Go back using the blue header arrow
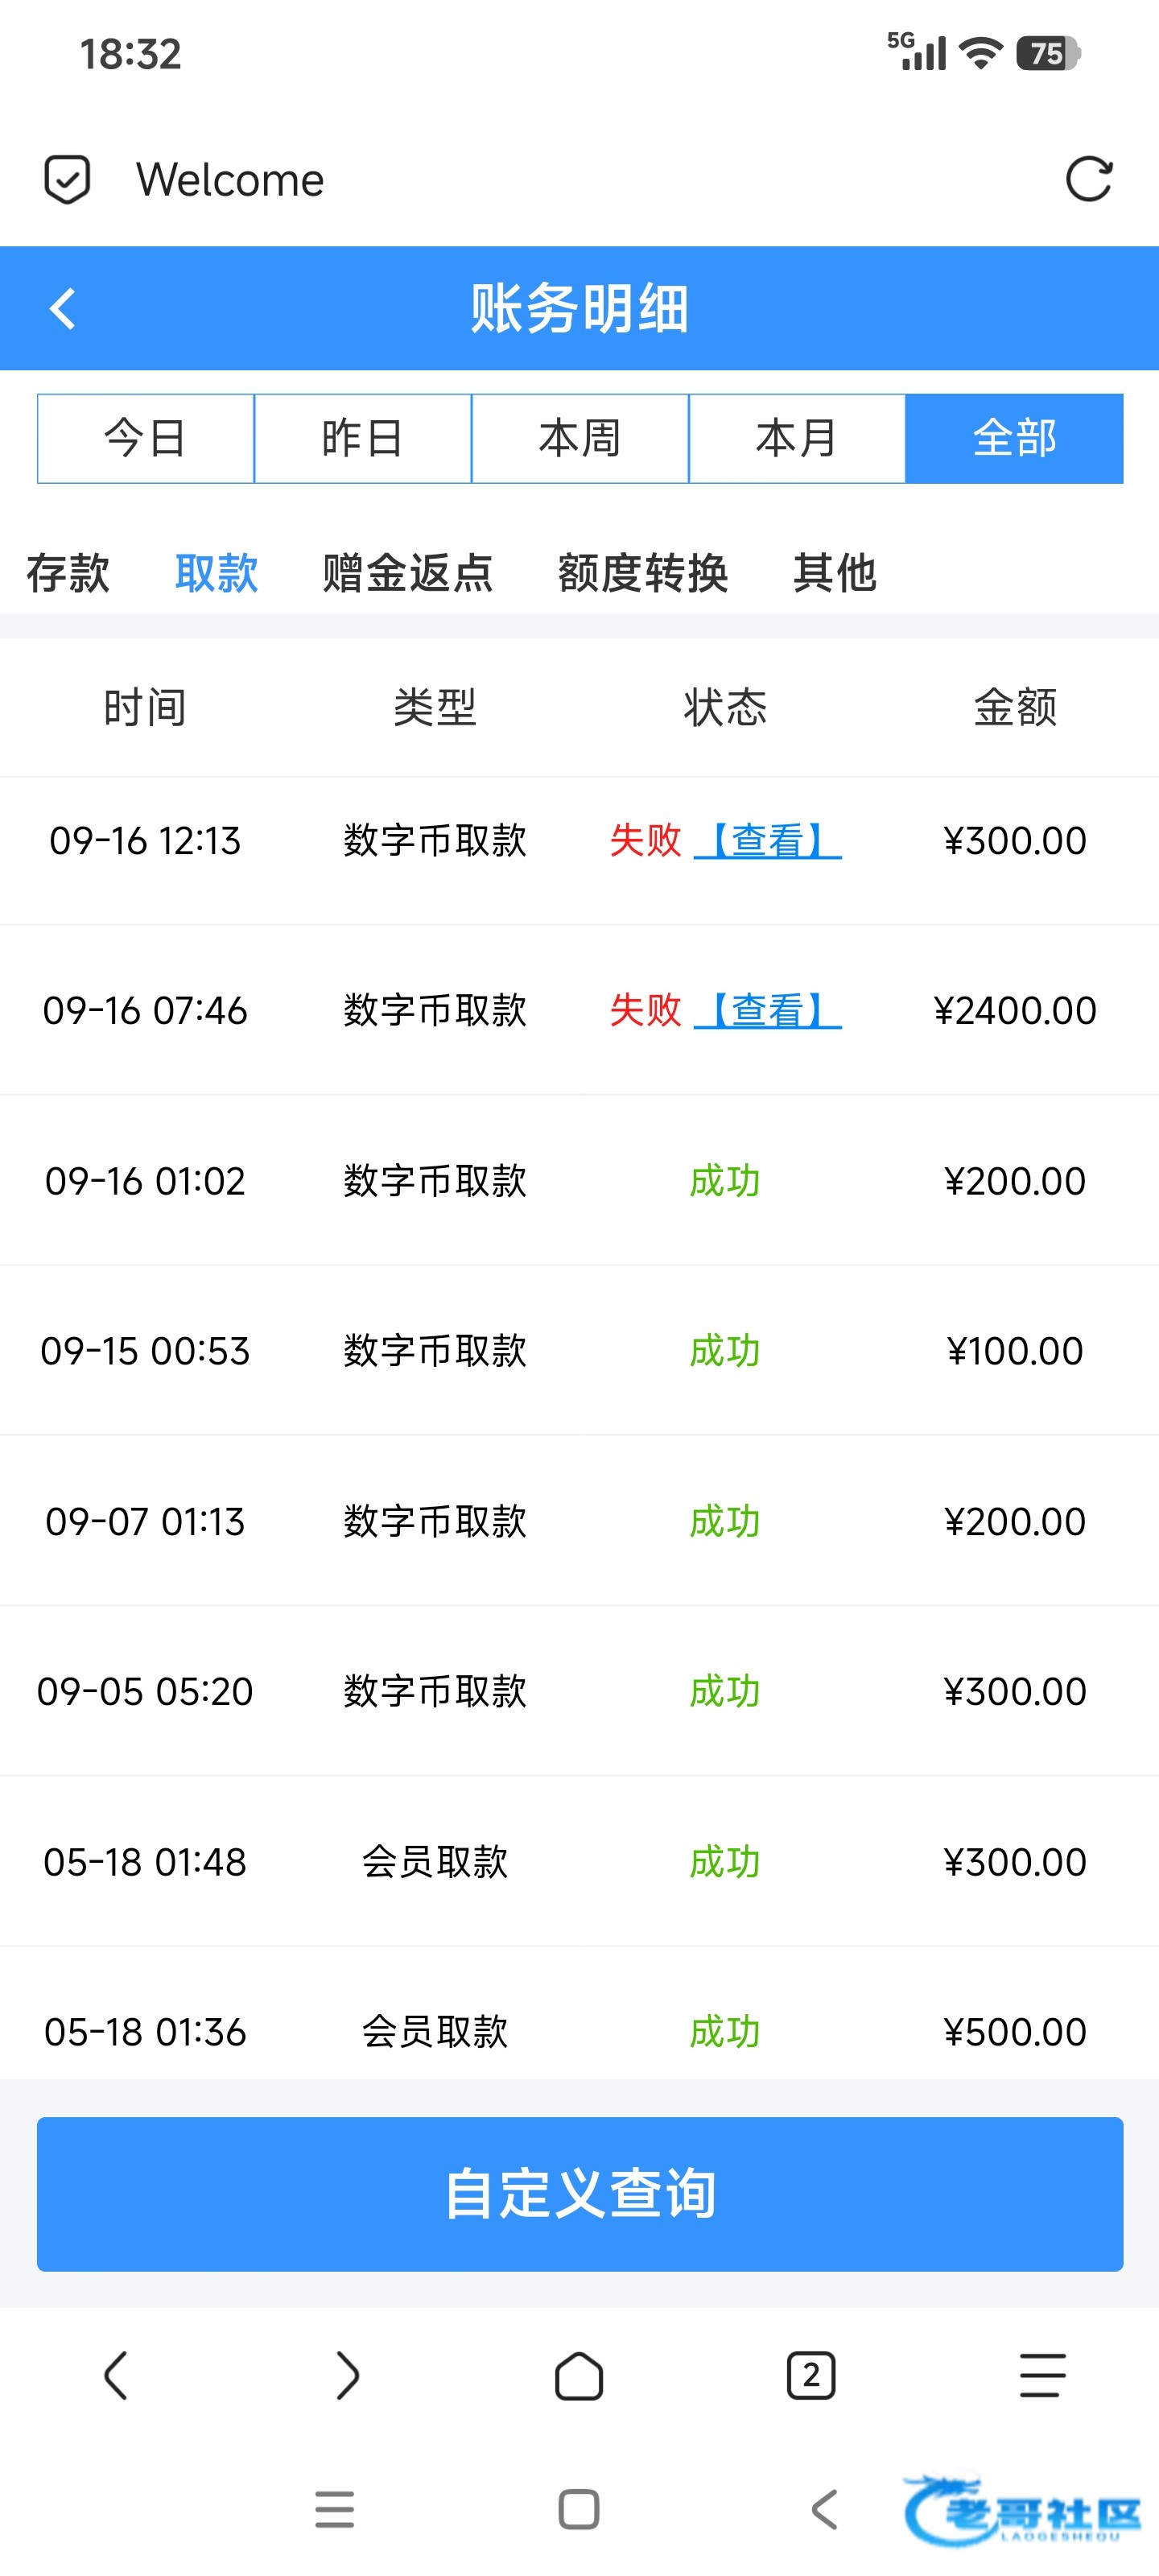 pyautogui.click(x=63, y=308)
